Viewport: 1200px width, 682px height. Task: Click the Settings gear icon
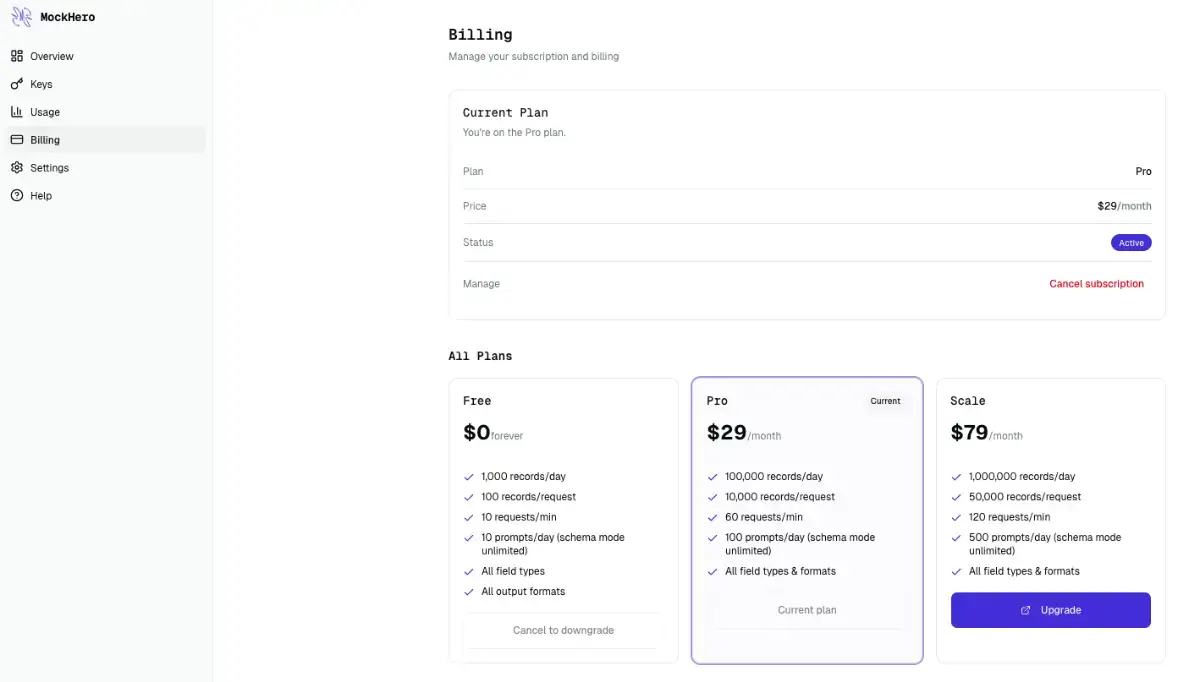coord(17,168)
